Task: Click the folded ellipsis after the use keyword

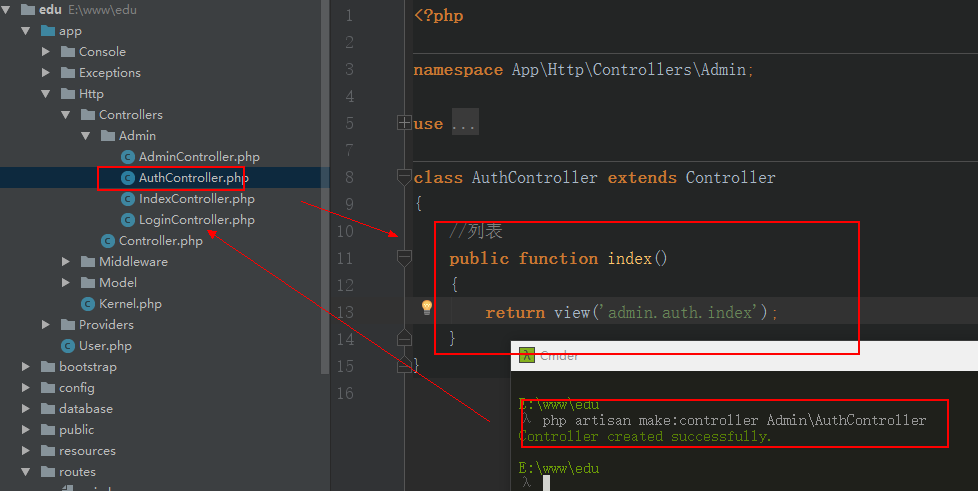Action: (464, 124)
